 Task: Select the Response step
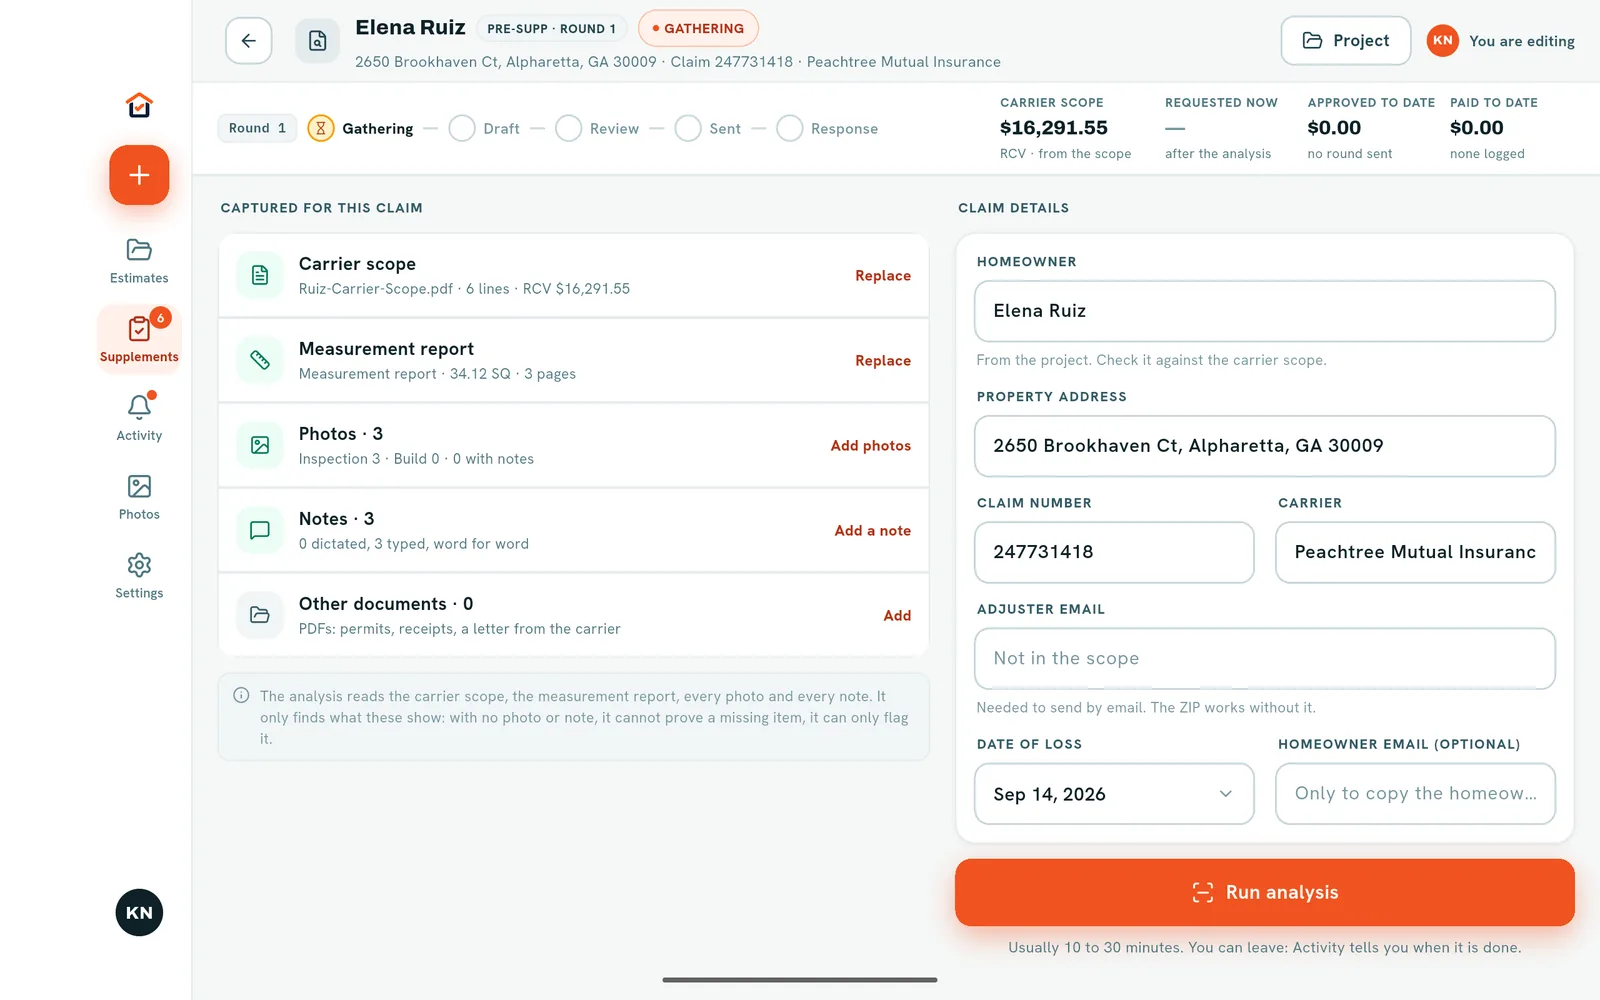(827, 128)
